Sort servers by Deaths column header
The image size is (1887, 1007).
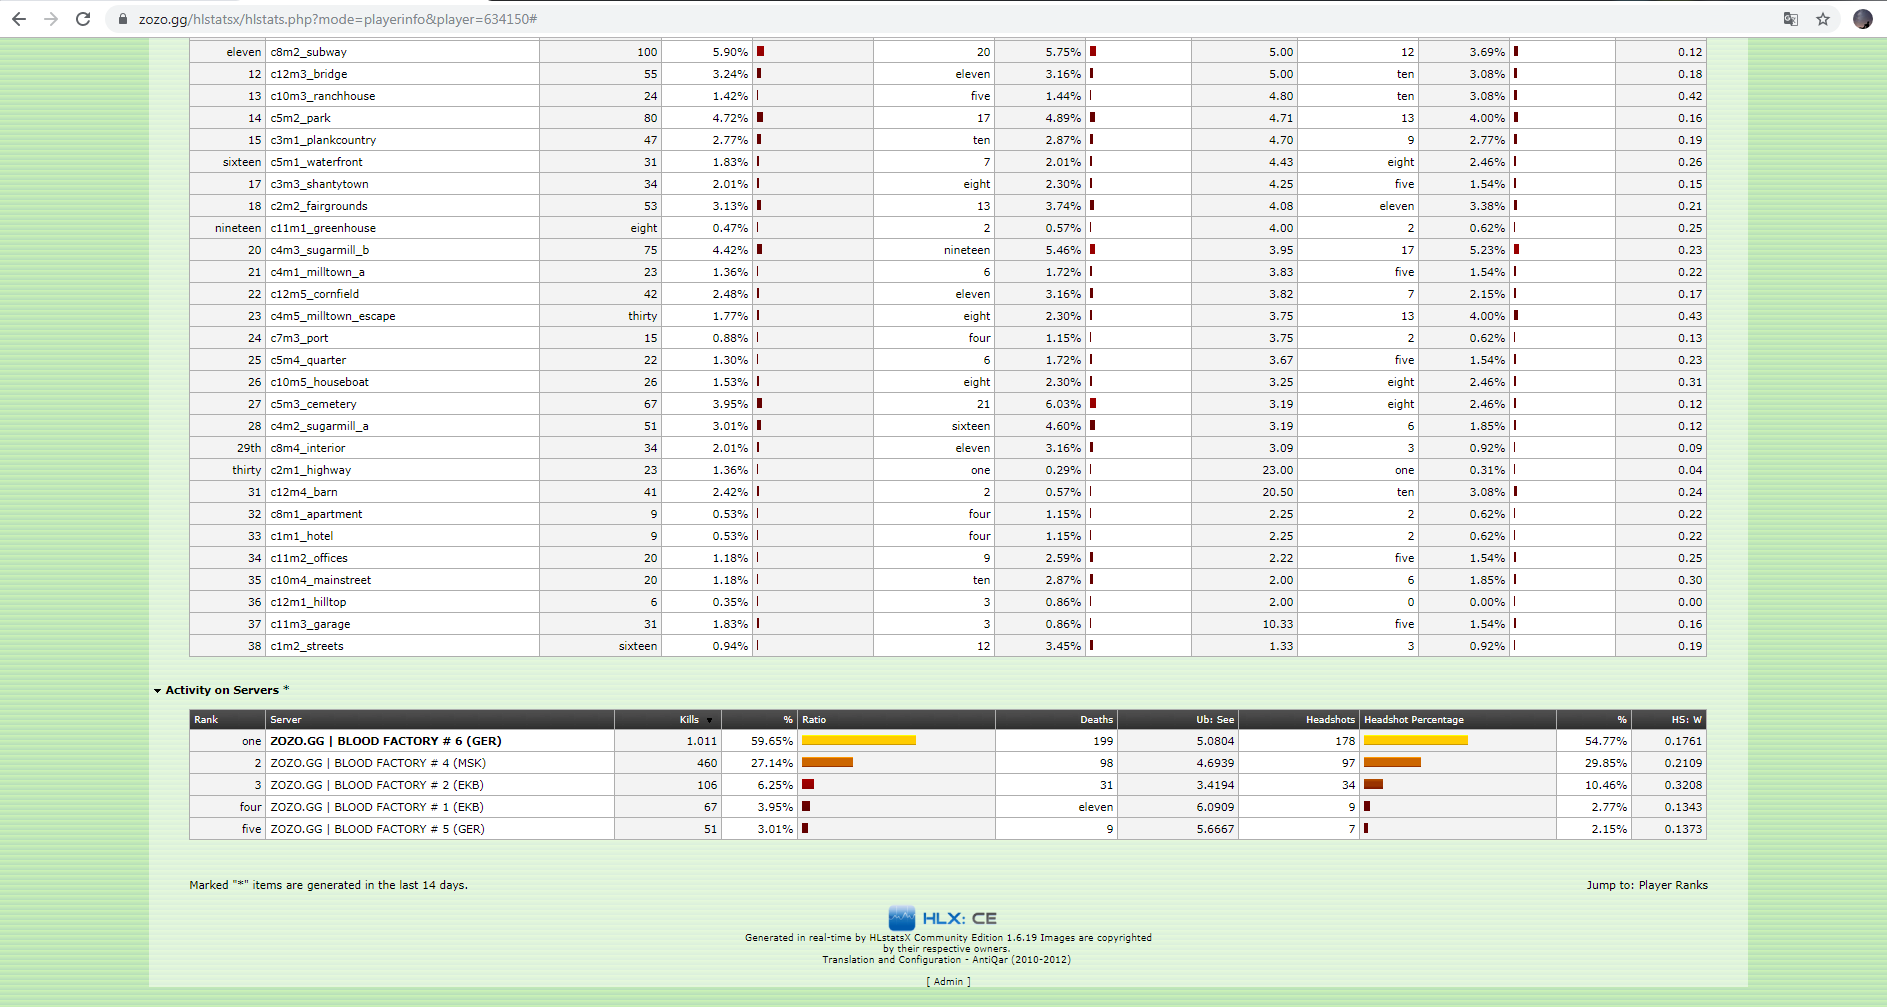(x=1096, y=720)
